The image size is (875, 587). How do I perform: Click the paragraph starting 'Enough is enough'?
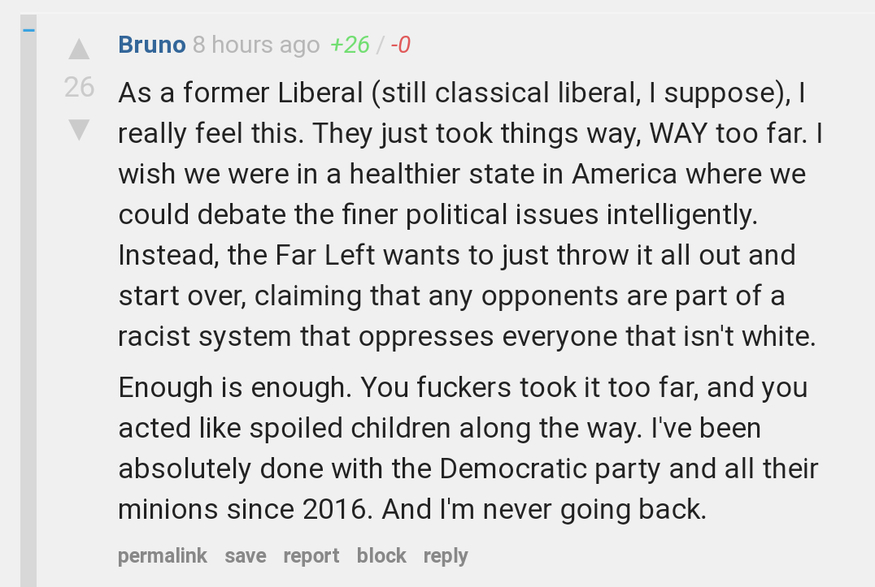pos(468,448)
